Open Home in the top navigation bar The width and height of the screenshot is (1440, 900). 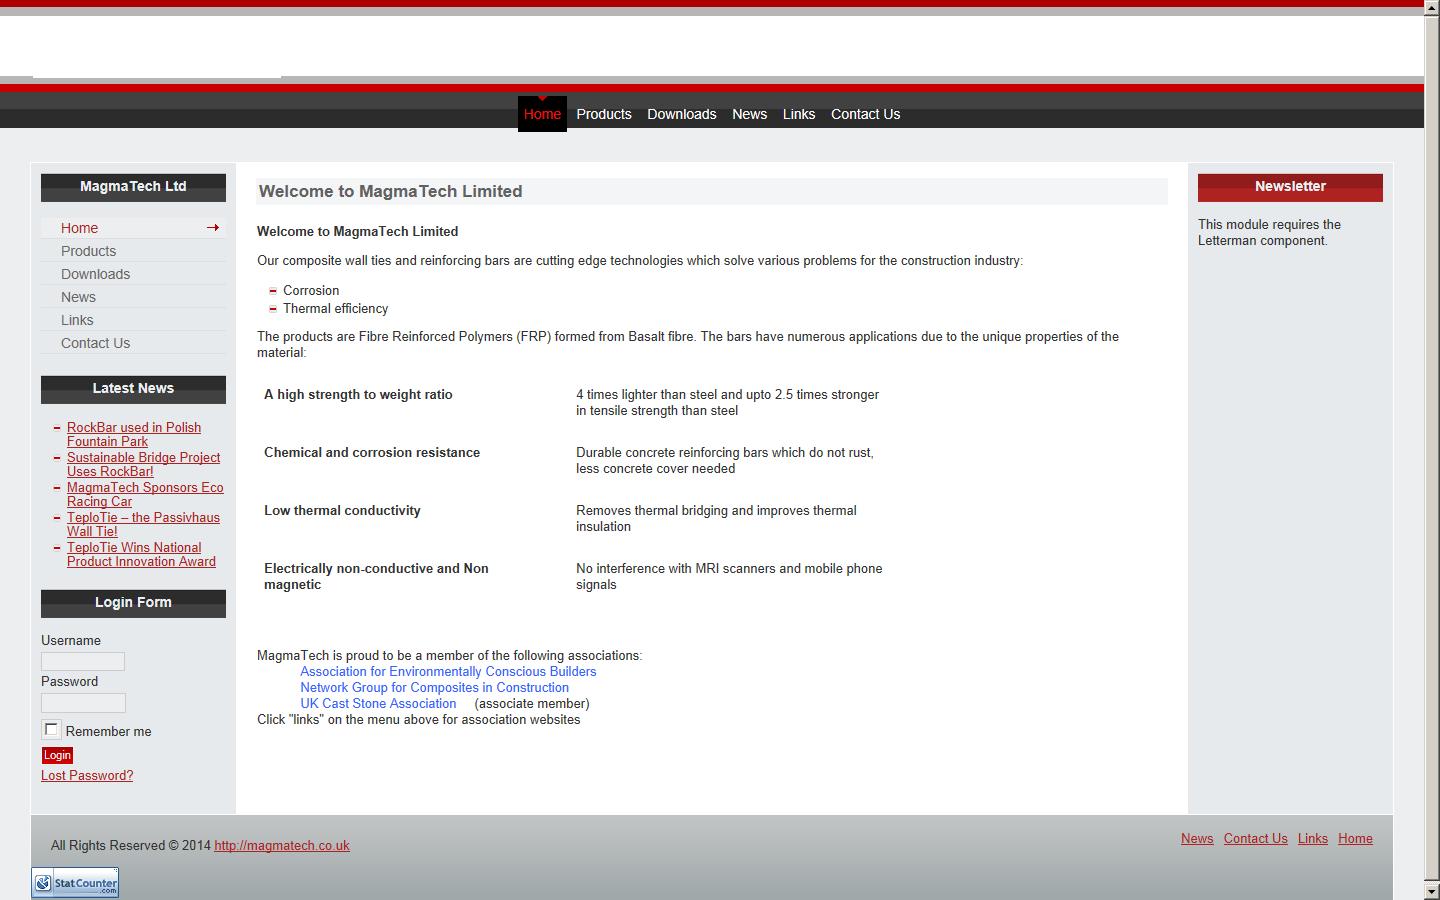542,114
